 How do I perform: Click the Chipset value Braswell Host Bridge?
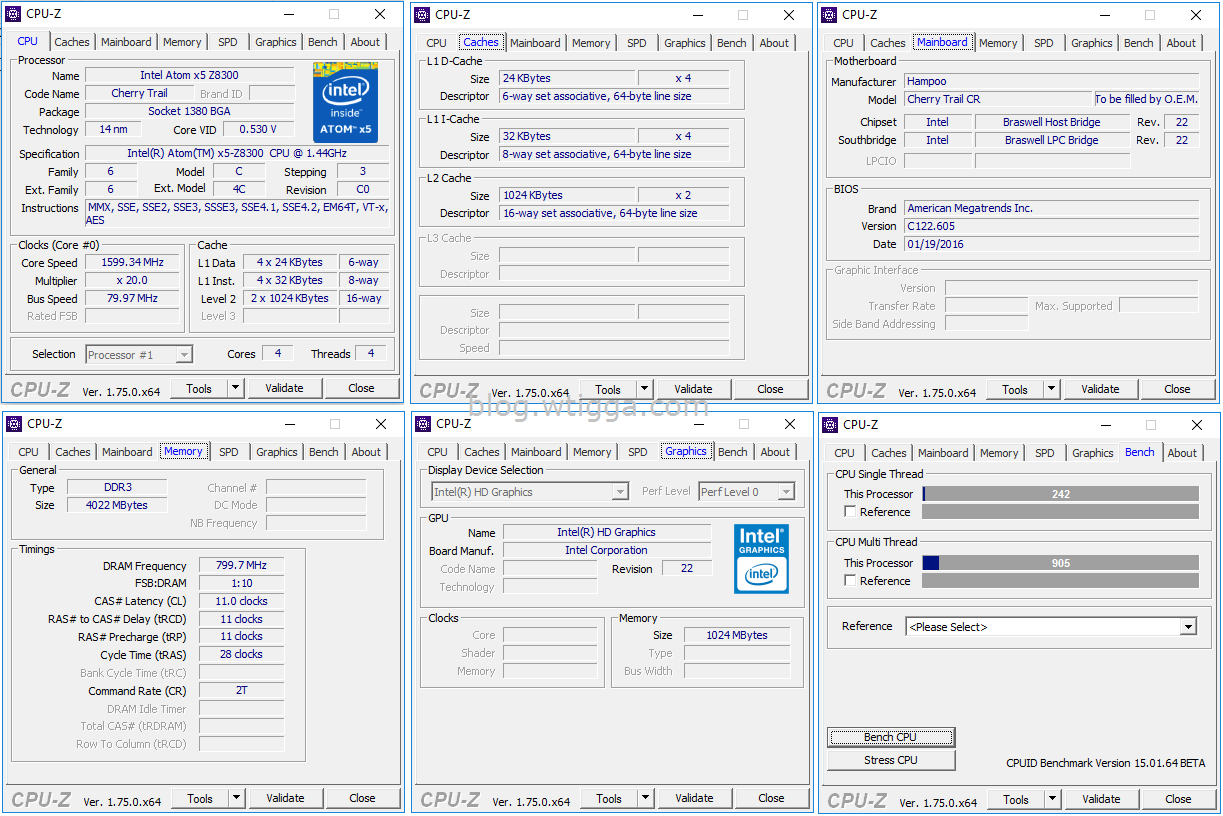point(1052,122)
